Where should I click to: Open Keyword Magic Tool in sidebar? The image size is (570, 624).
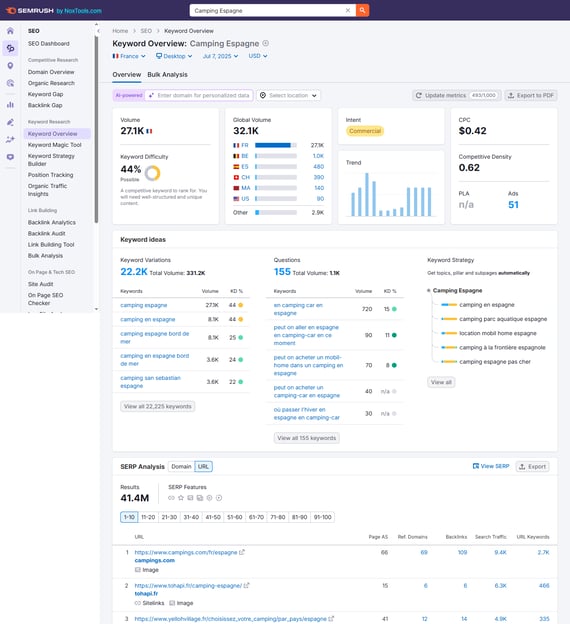(x=55, y=145)
